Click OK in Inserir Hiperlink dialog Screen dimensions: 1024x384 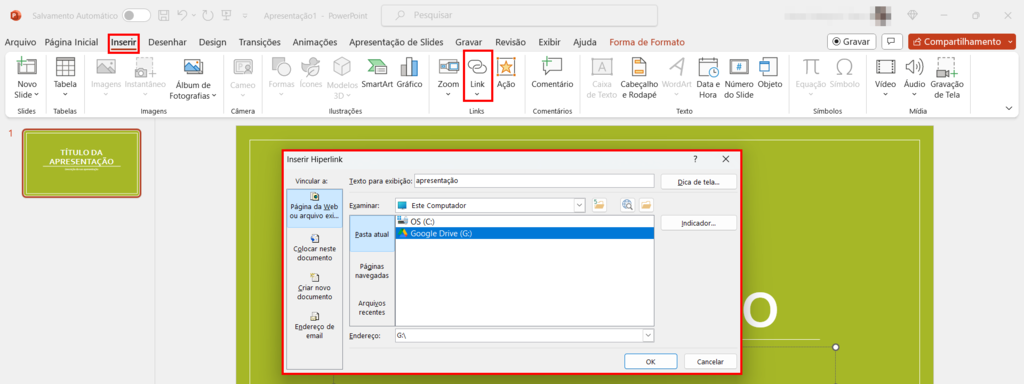coord(650,361)
